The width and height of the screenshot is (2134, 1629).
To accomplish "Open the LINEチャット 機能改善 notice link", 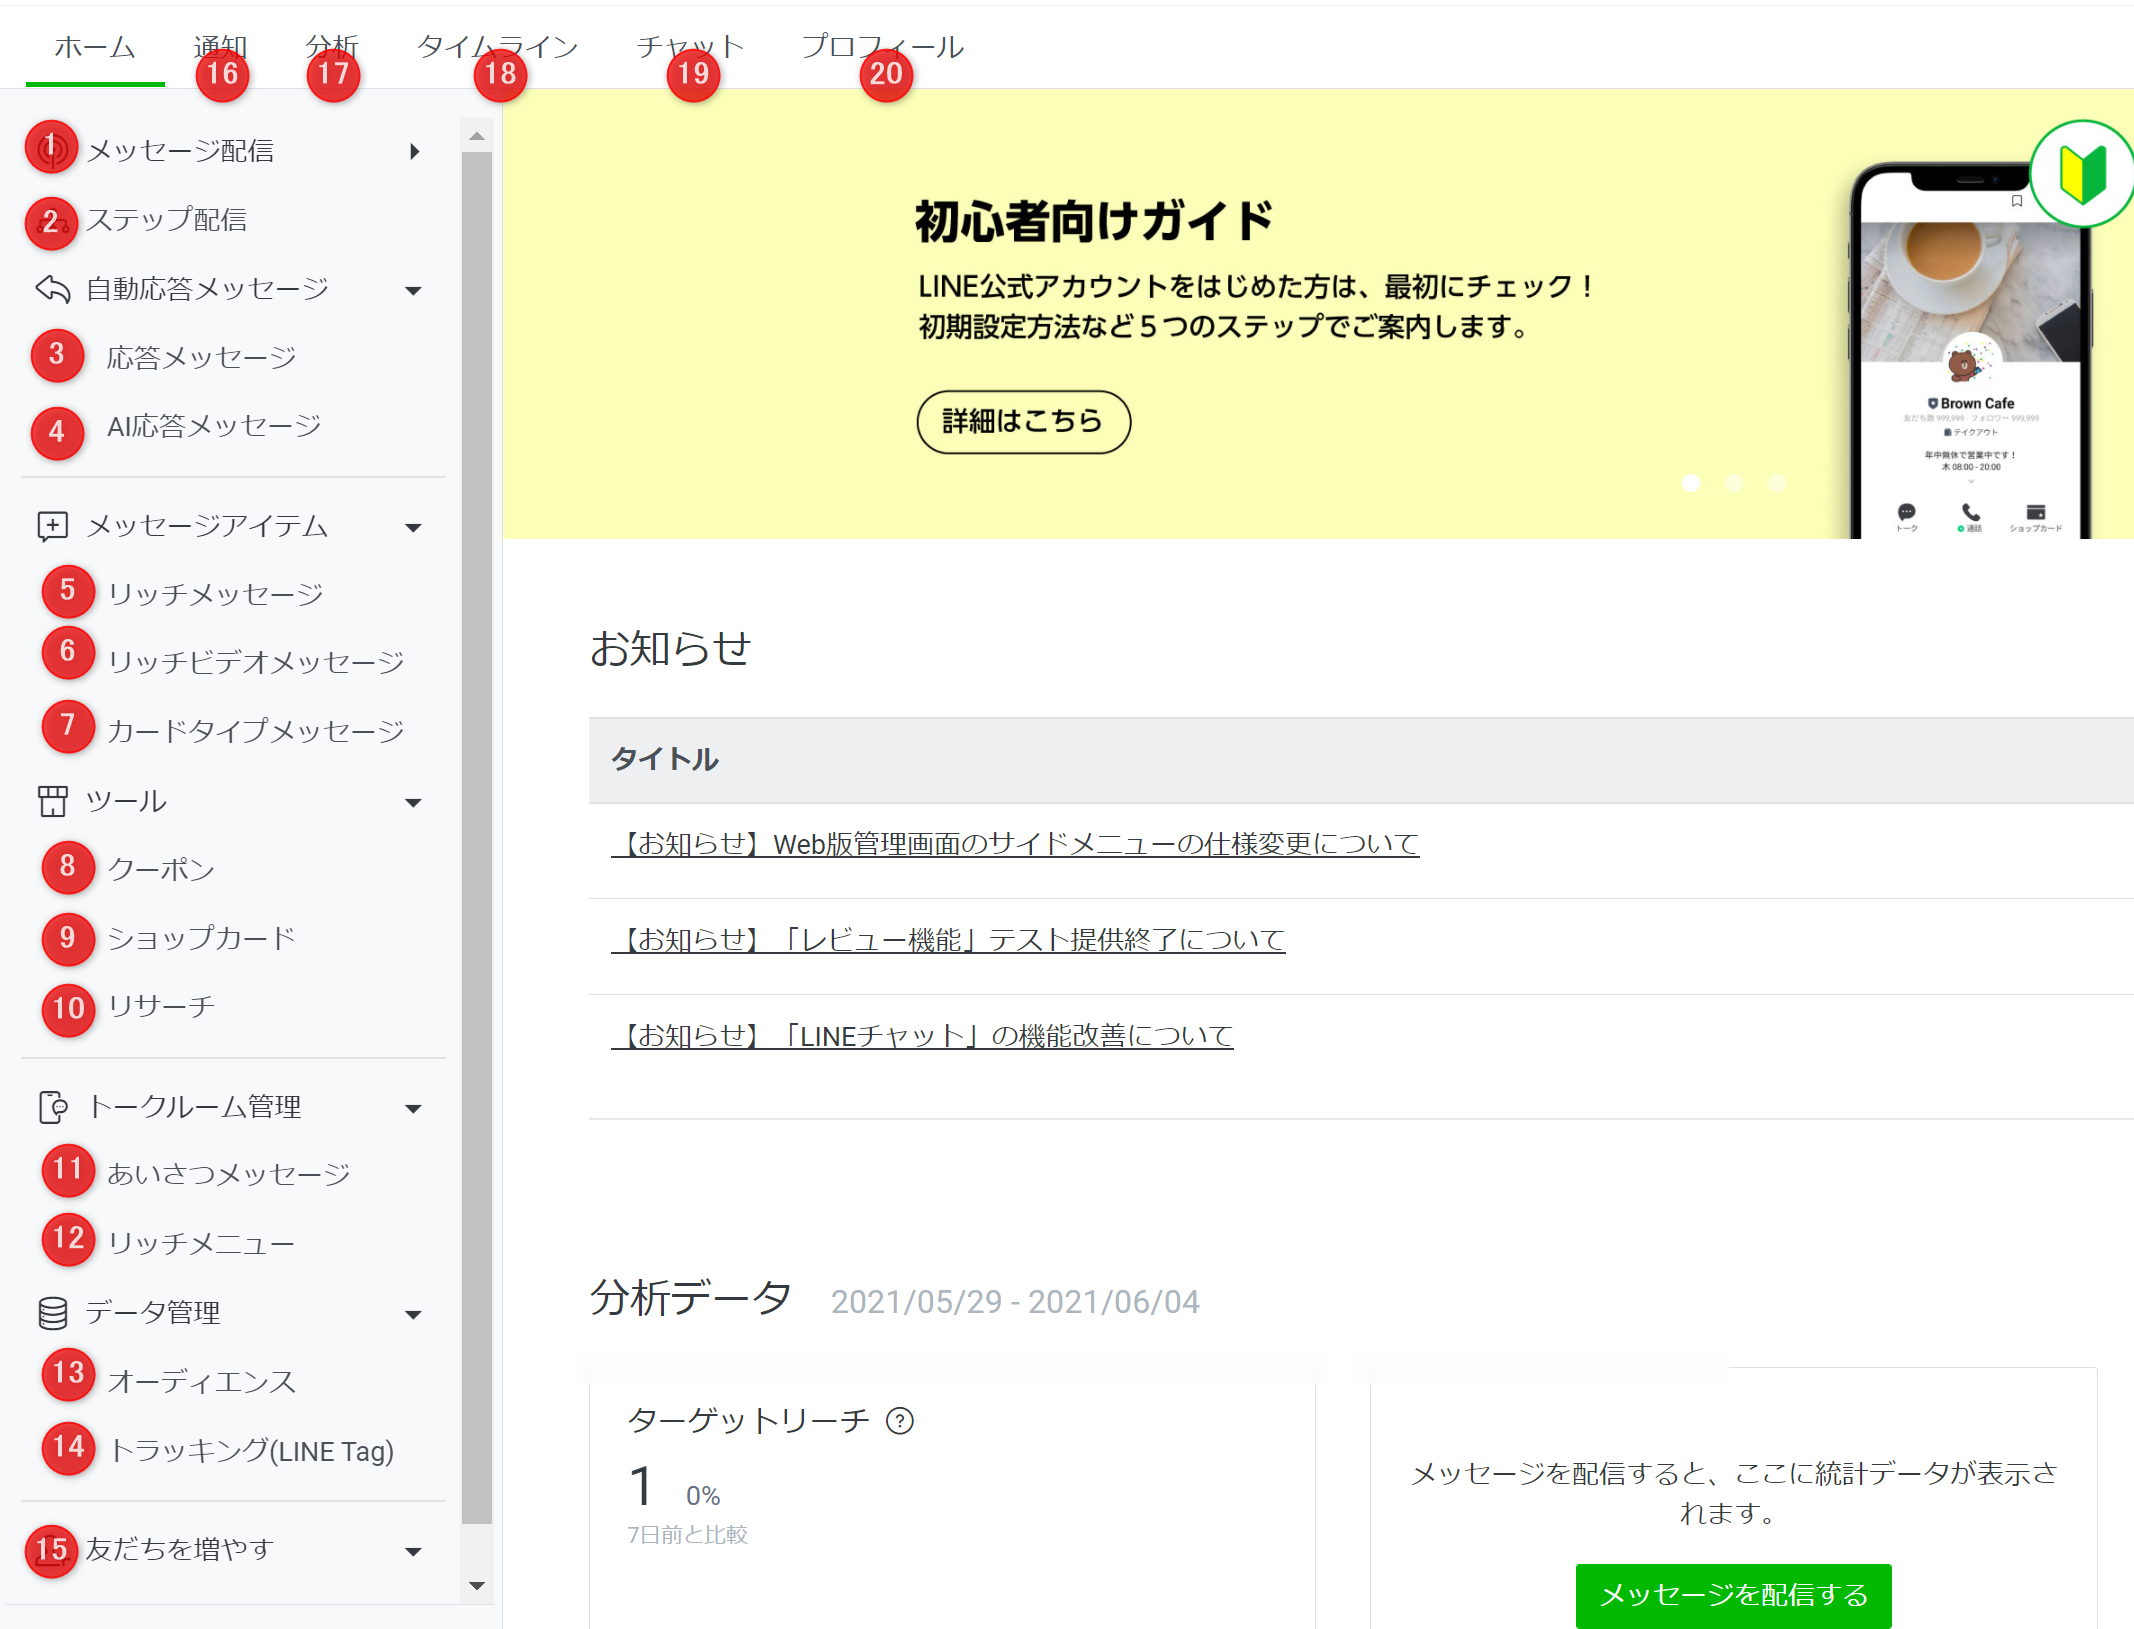I will 922,1036.
